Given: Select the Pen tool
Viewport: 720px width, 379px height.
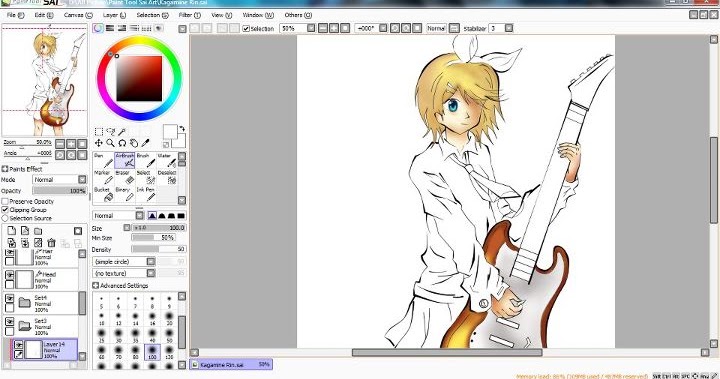Looking at the screenshot, I should pyautogui.click(x=102, y=161).
